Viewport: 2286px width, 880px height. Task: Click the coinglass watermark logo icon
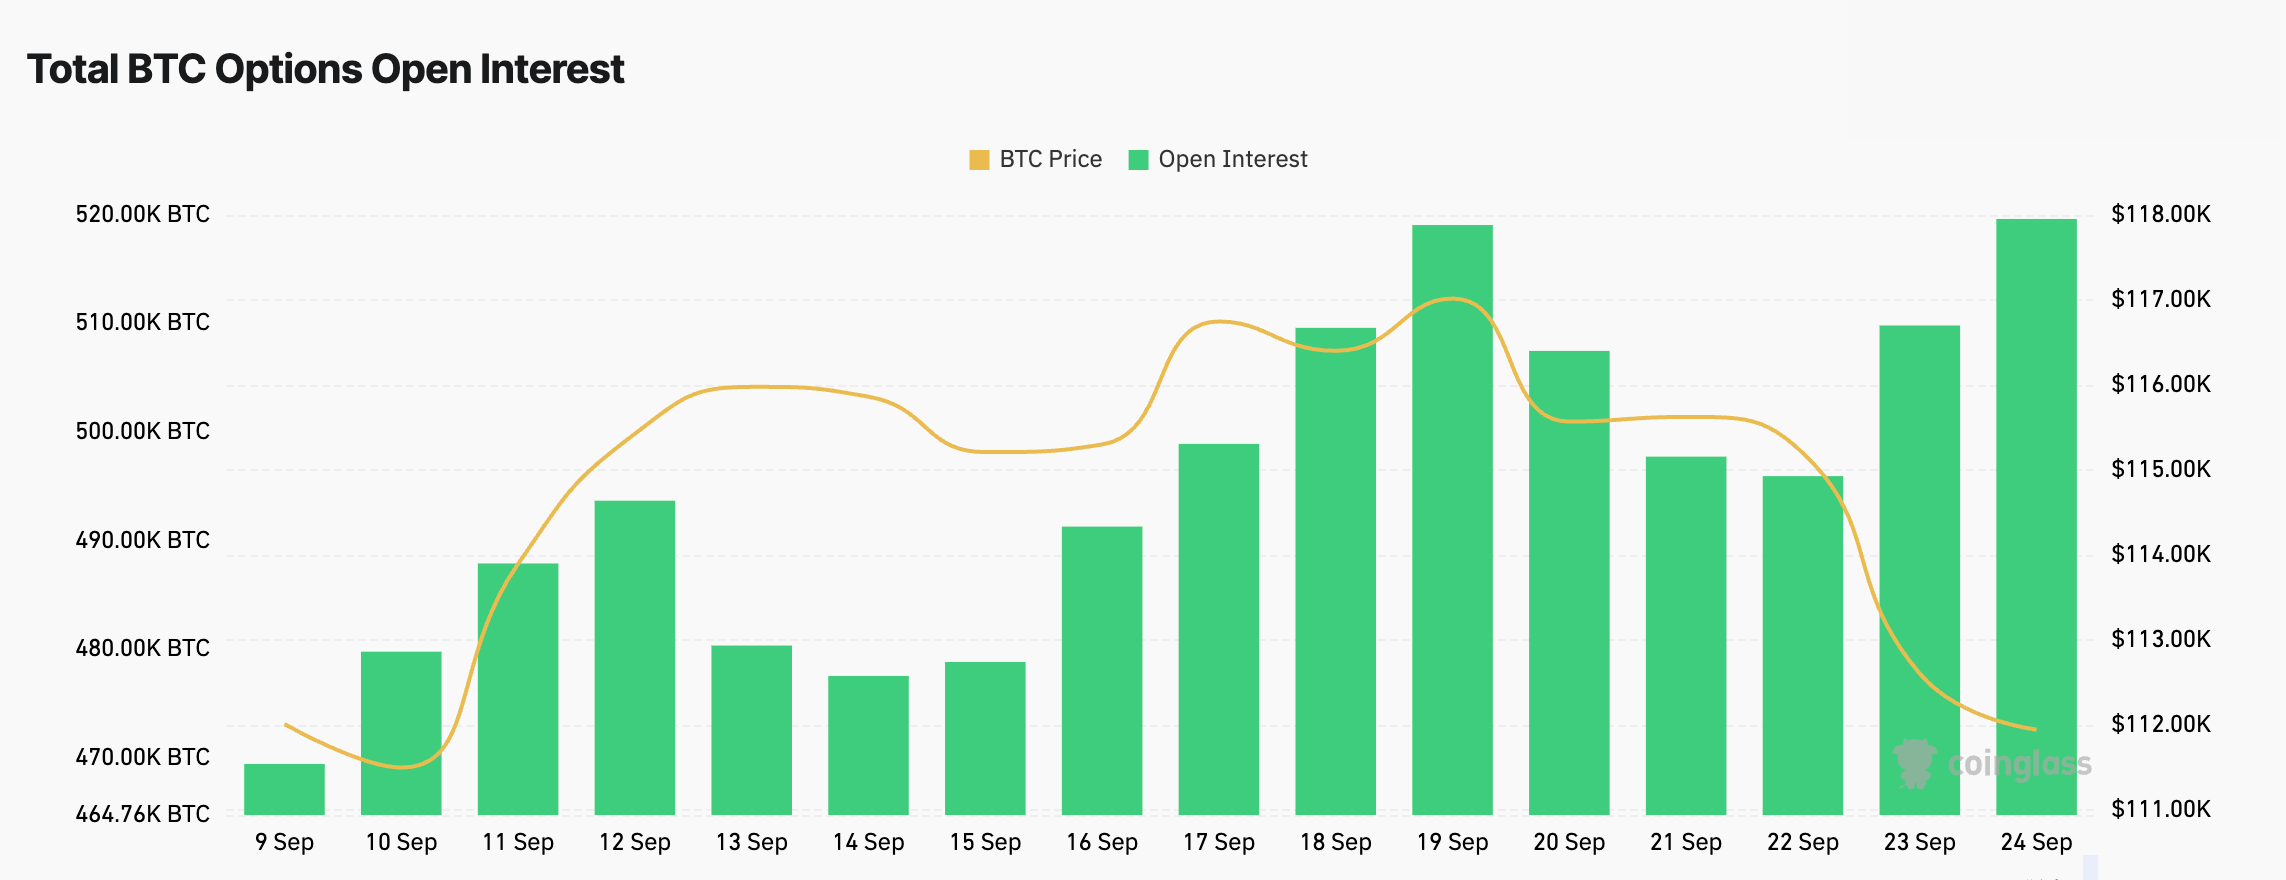[x=1915, y=764]
